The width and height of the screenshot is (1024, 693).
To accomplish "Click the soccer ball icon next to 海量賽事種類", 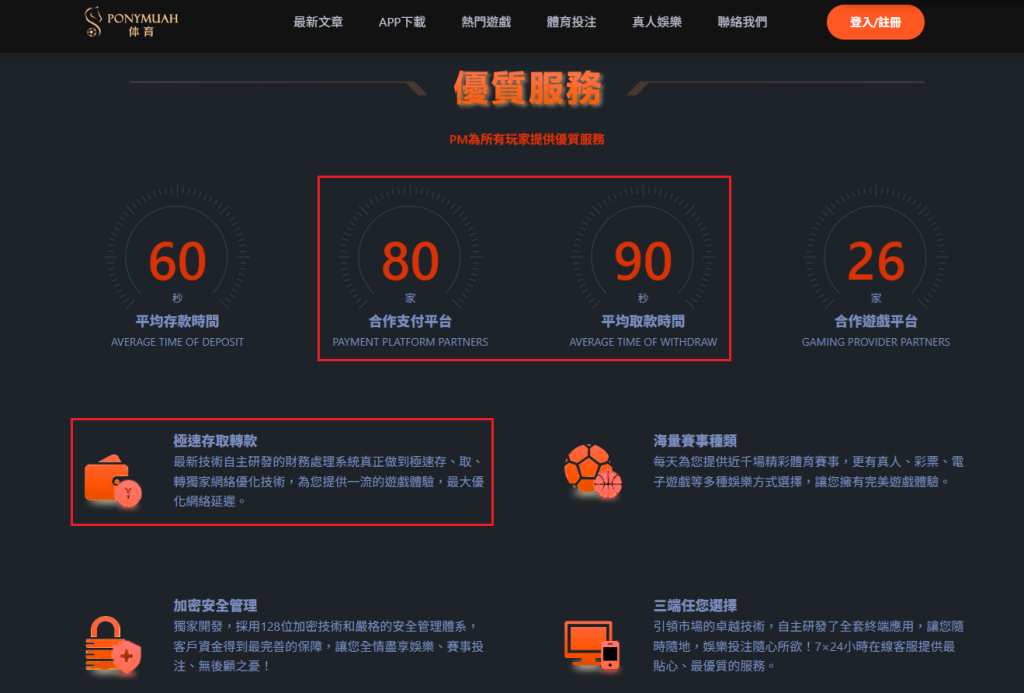I will [x=588, y=466].
